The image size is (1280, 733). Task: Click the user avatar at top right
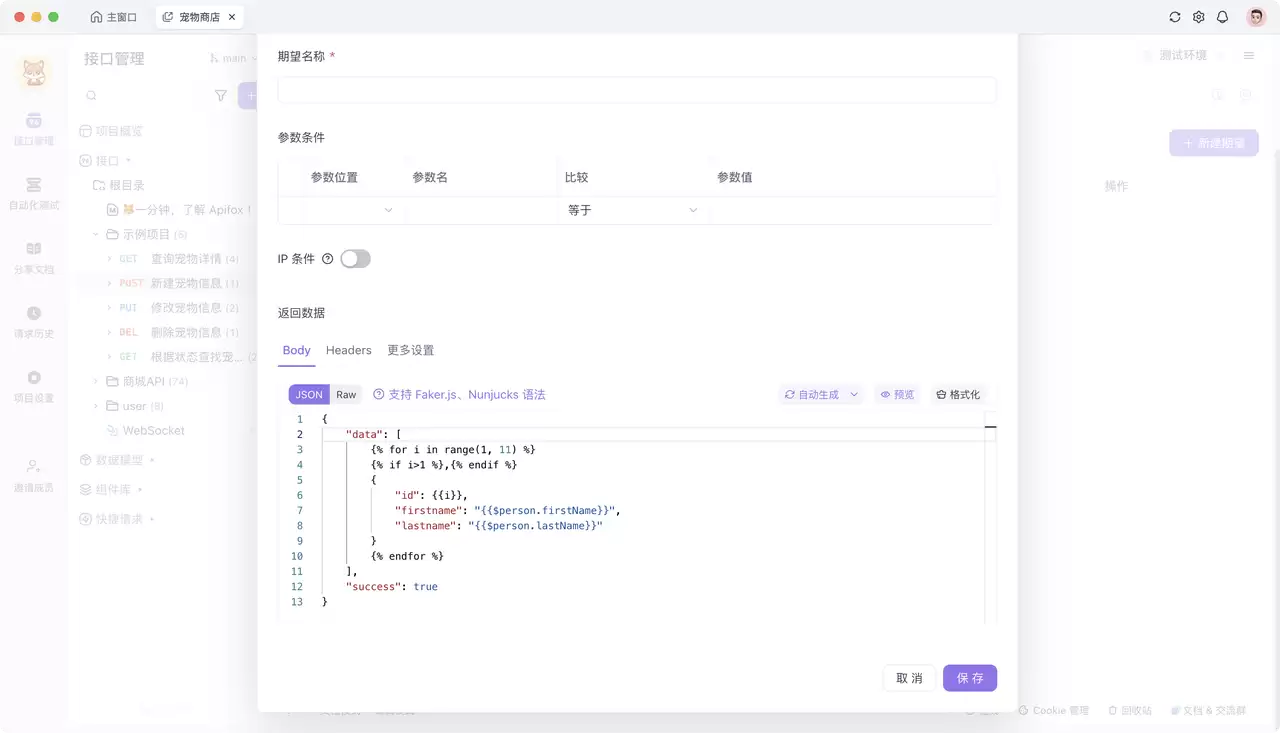click(1256, 17)
